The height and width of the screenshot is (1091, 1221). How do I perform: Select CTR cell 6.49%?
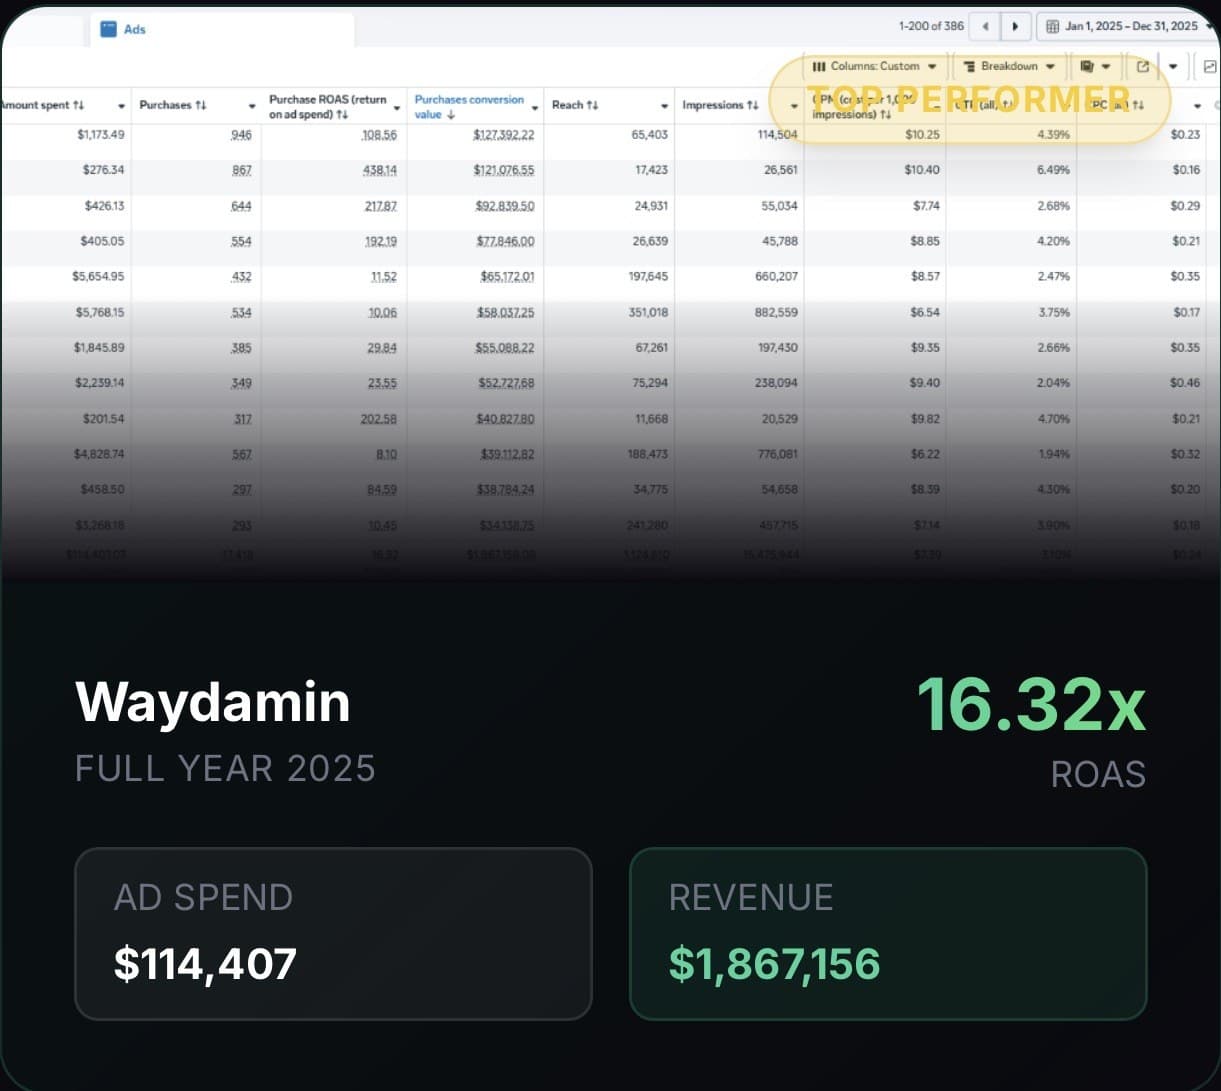coord(1053,170)
